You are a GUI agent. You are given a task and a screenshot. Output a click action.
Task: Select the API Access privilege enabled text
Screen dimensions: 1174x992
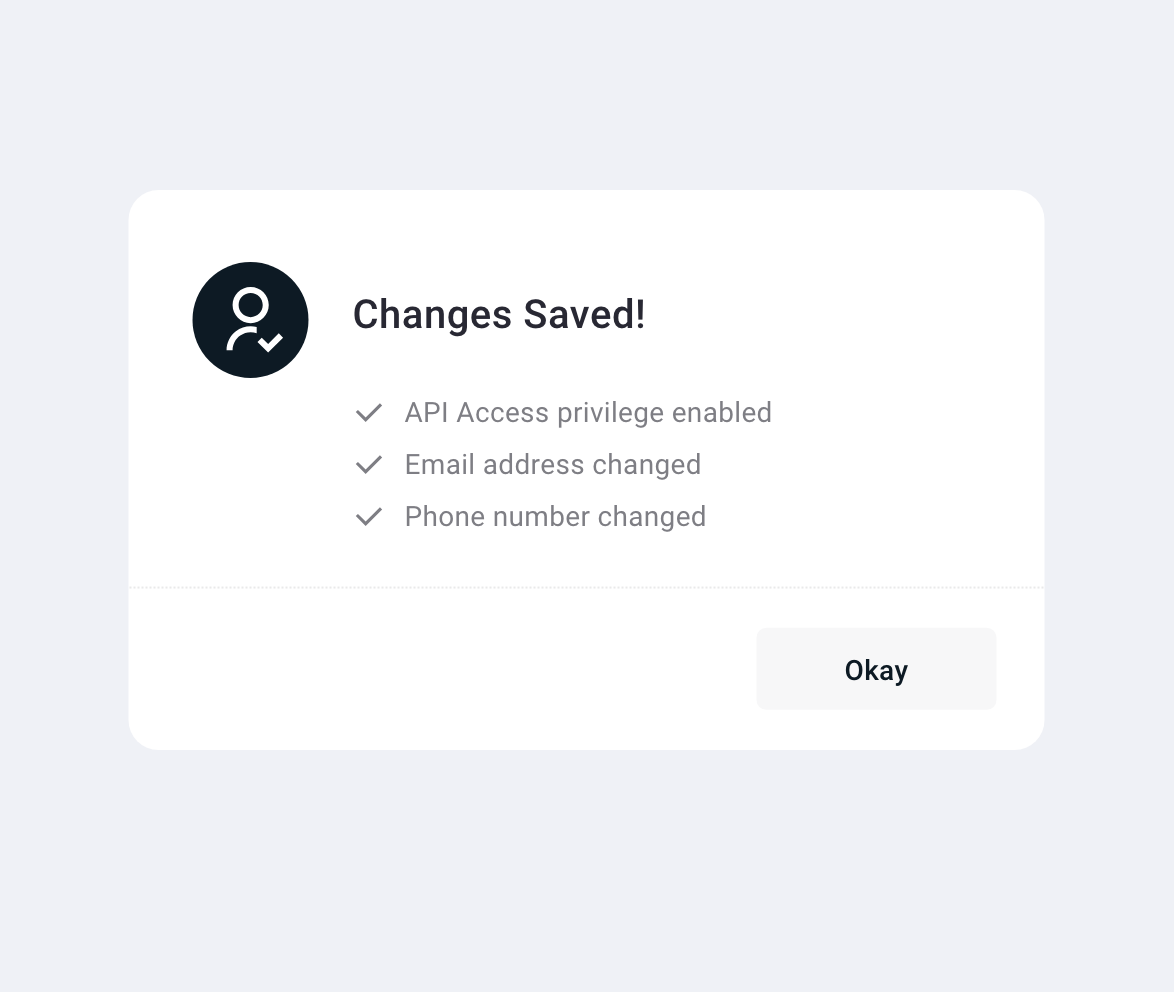click(588, 413)
